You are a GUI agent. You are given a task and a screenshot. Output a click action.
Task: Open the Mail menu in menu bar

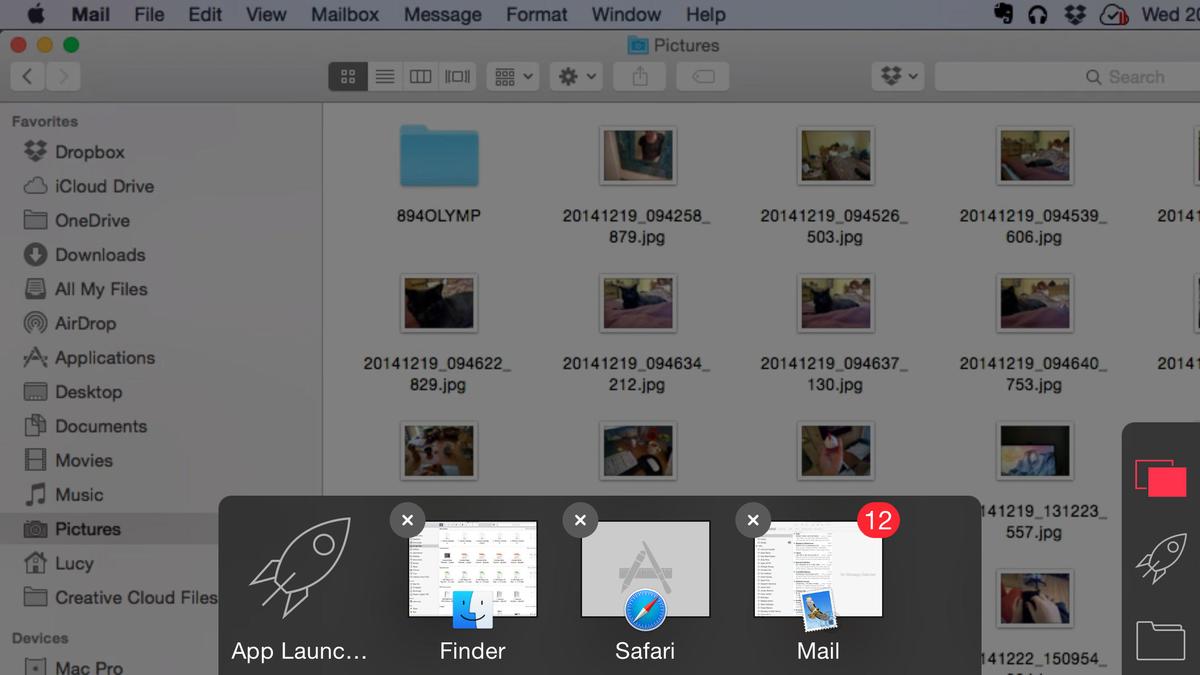(x=91, y=14)
